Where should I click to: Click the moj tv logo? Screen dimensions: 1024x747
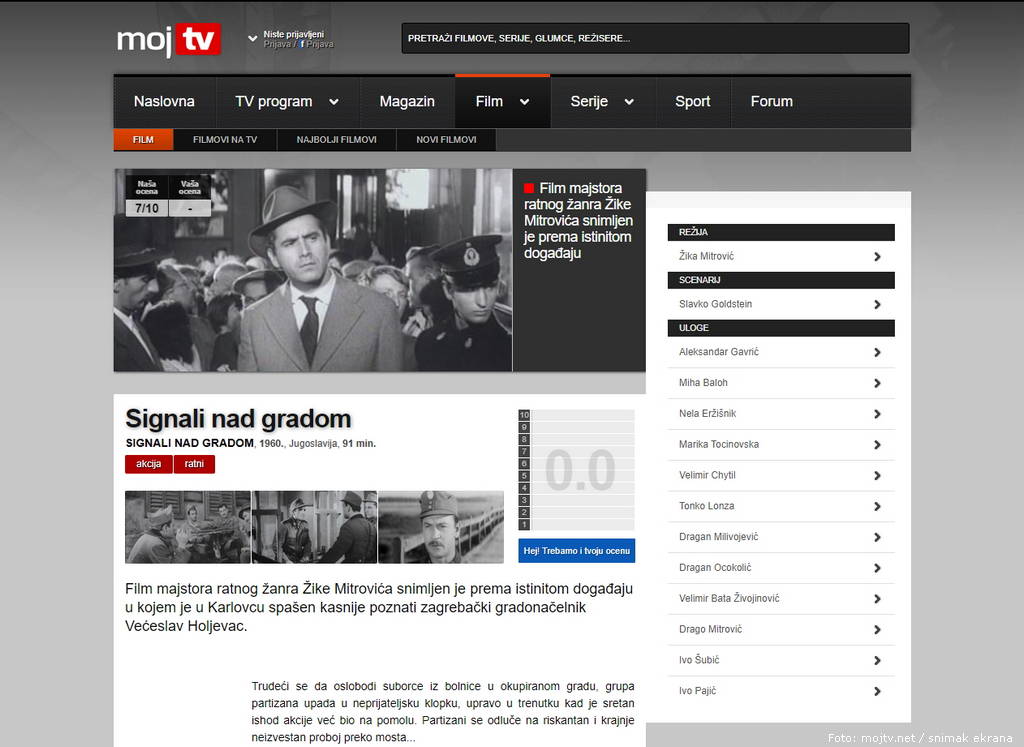(168, 40)
